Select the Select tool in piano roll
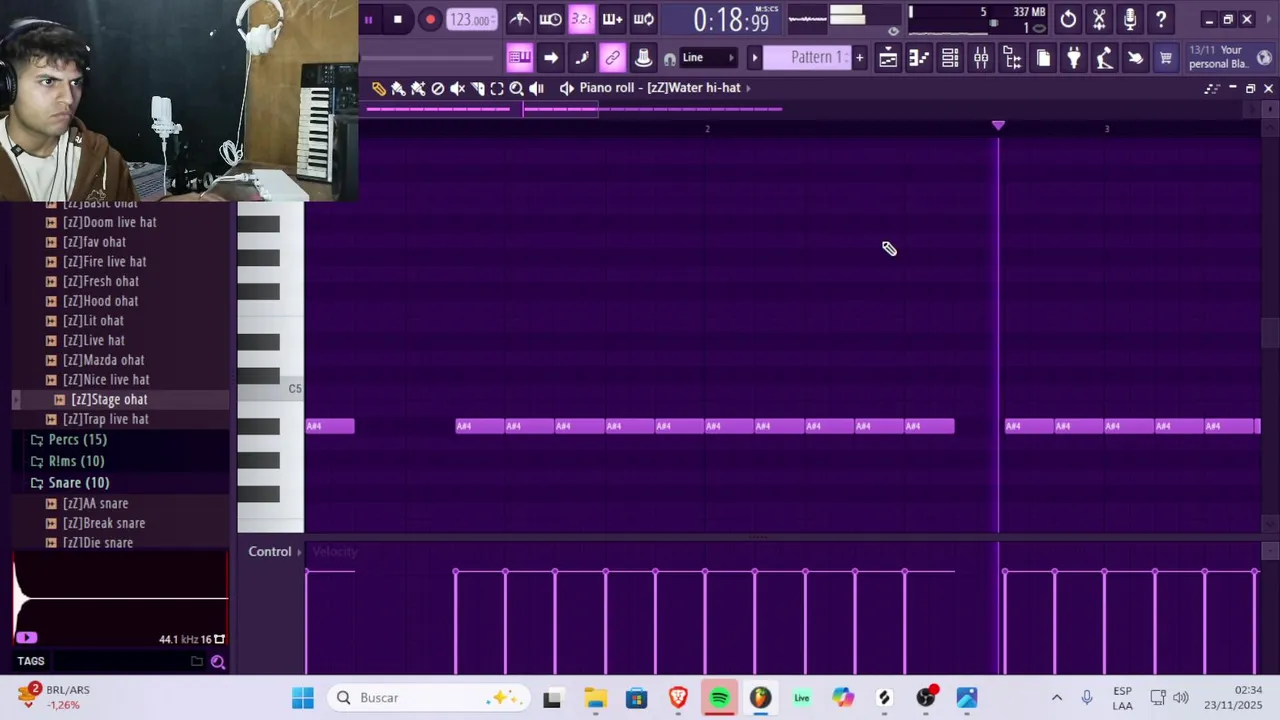 (x=497, y=88)
